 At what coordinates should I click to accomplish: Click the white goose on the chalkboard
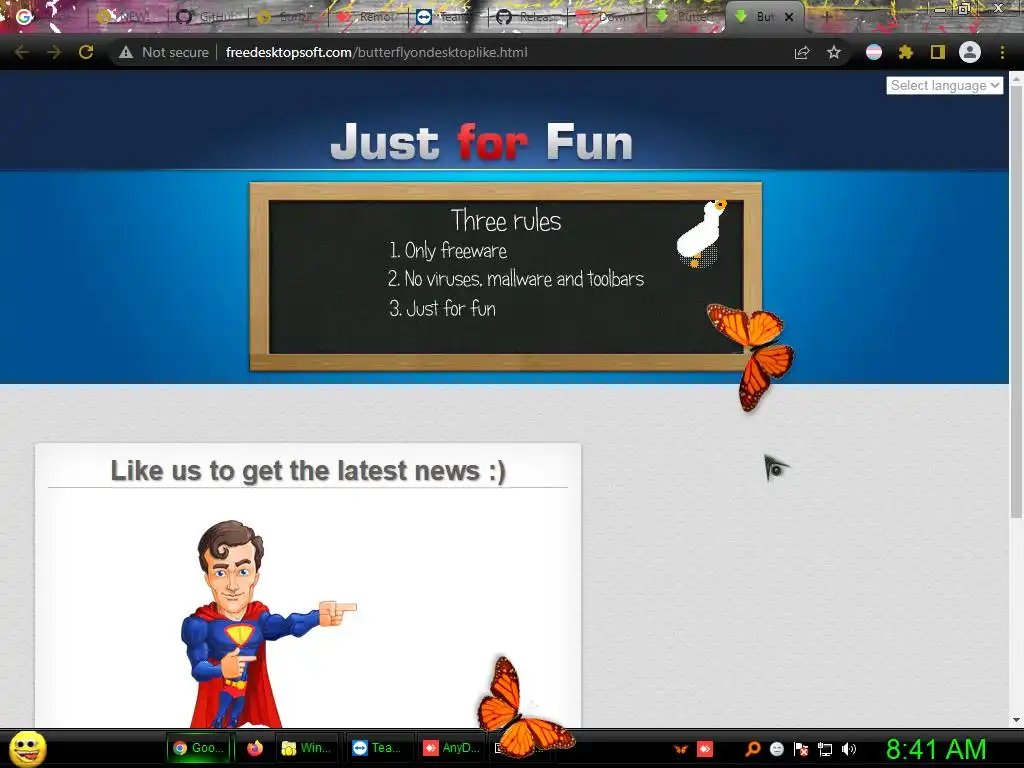(x=701, y=234)
